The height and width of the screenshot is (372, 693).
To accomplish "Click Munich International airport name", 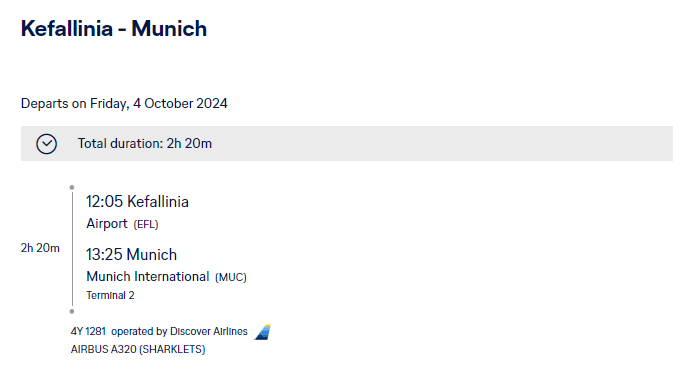I will point(148,277).
